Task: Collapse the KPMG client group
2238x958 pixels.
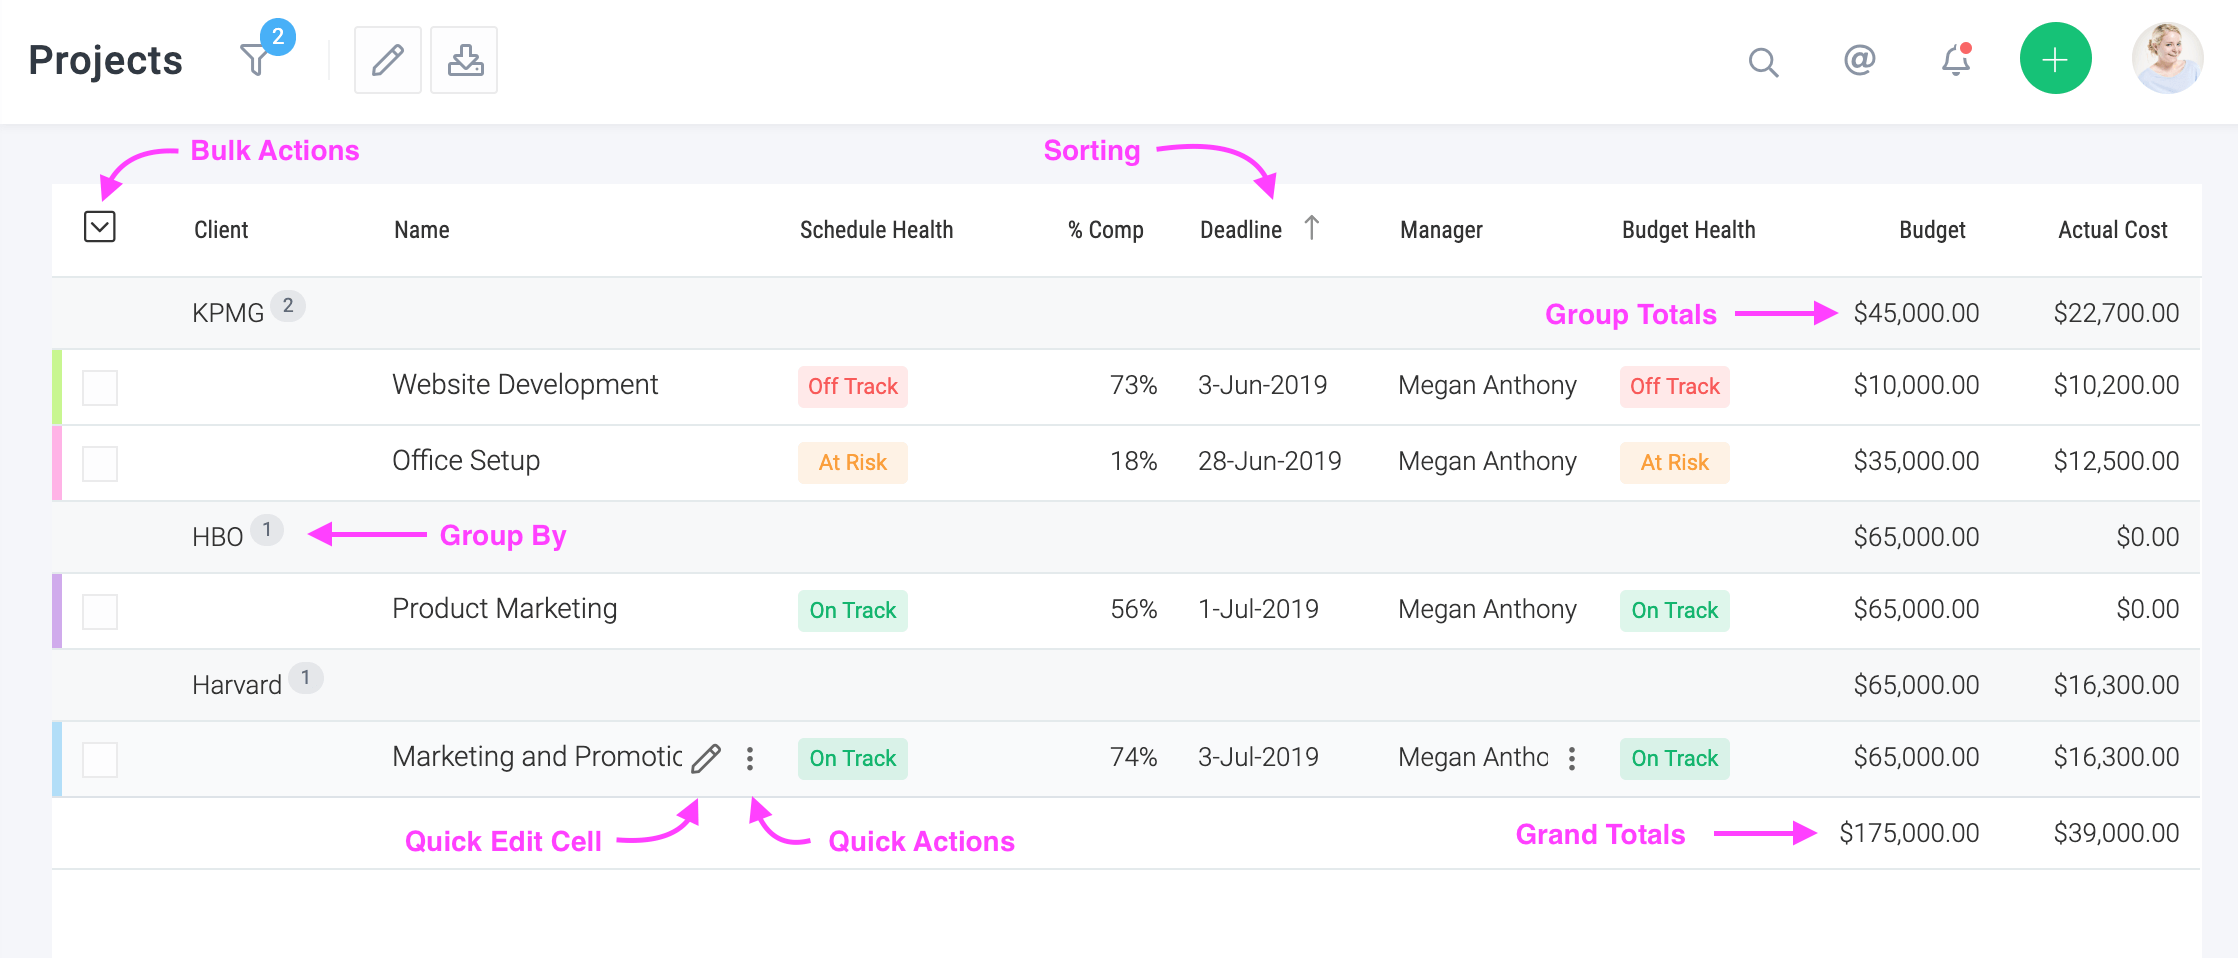Action: point(228,313)
